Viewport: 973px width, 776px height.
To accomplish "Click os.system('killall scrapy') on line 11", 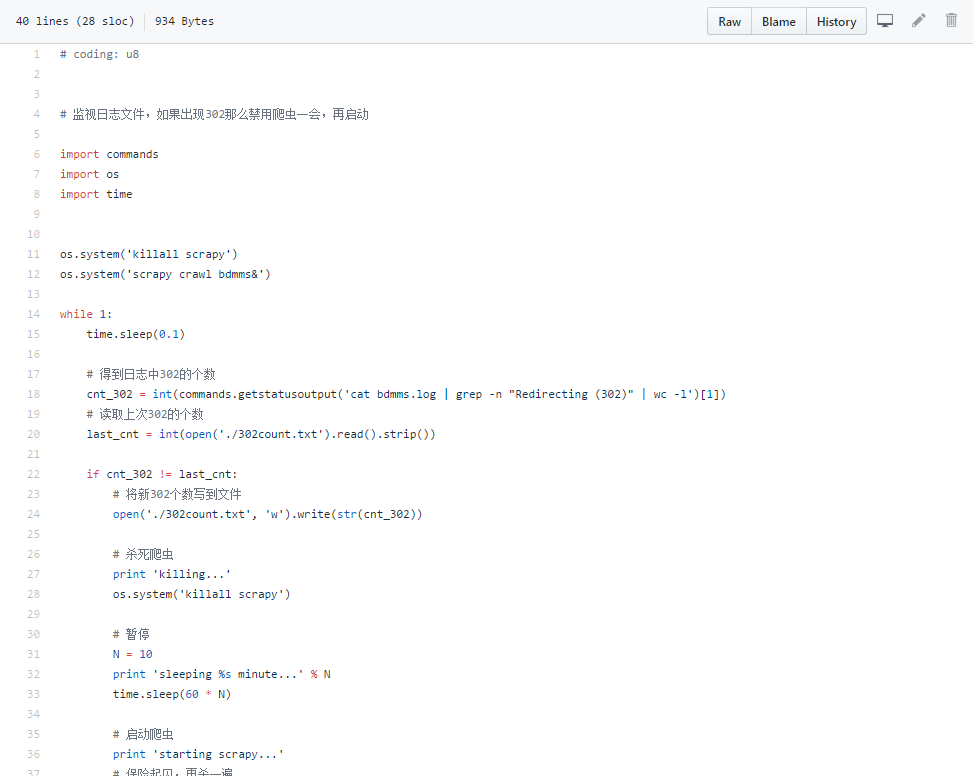I will [149, 254].
